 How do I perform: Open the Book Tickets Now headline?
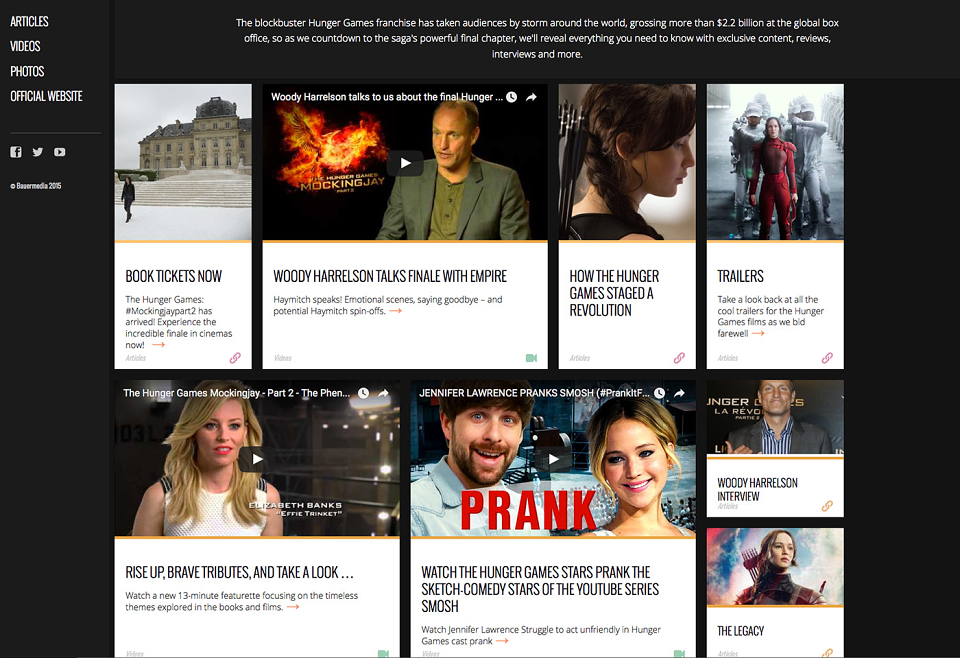173,276
